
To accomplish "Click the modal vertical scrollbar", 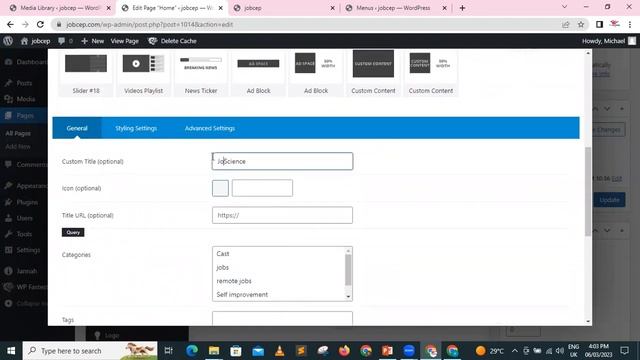I will (588, 191).
